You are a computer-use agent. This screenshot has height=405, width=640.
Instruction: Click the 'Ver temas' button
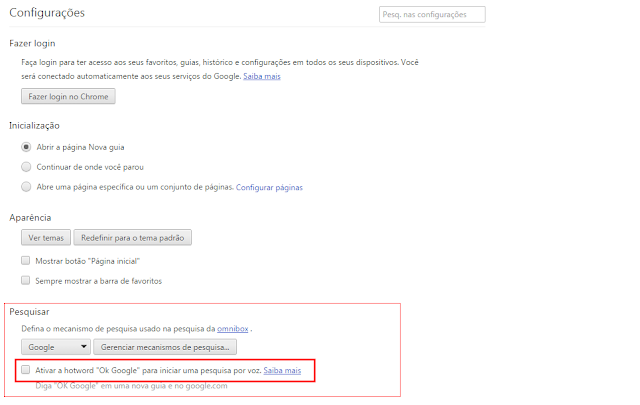[x=46, y=237]
